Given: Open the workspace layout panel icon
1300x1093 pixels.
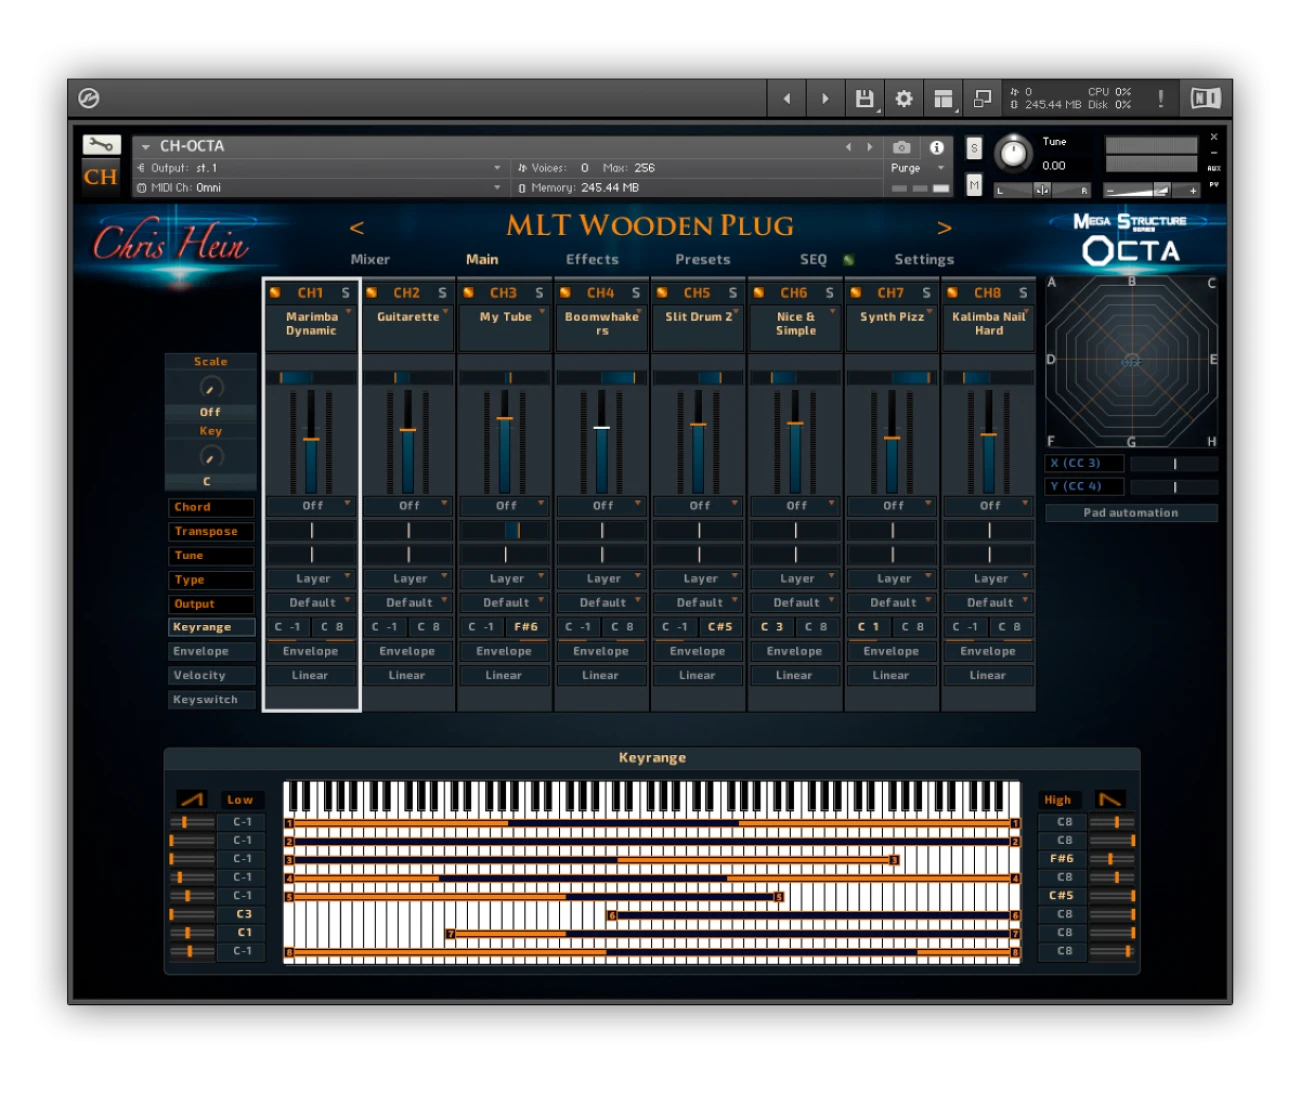Looking at the screenshot, I should [943, 98].
